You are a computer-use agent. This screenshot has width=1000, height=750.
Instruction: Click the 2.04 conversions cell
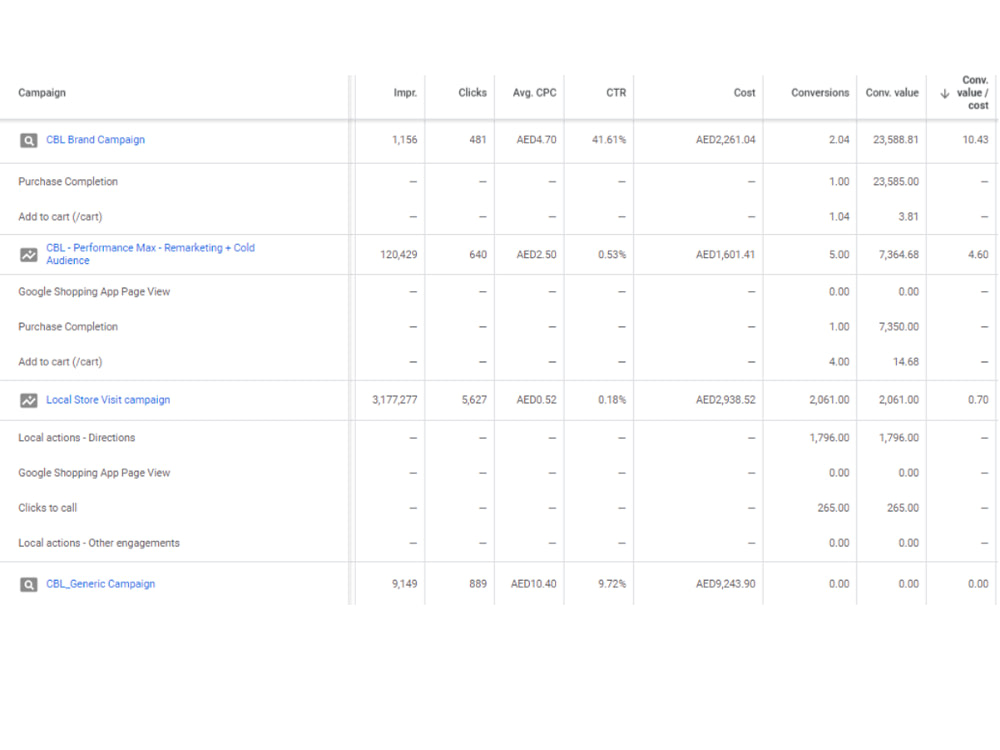click(x=839, y=140)
